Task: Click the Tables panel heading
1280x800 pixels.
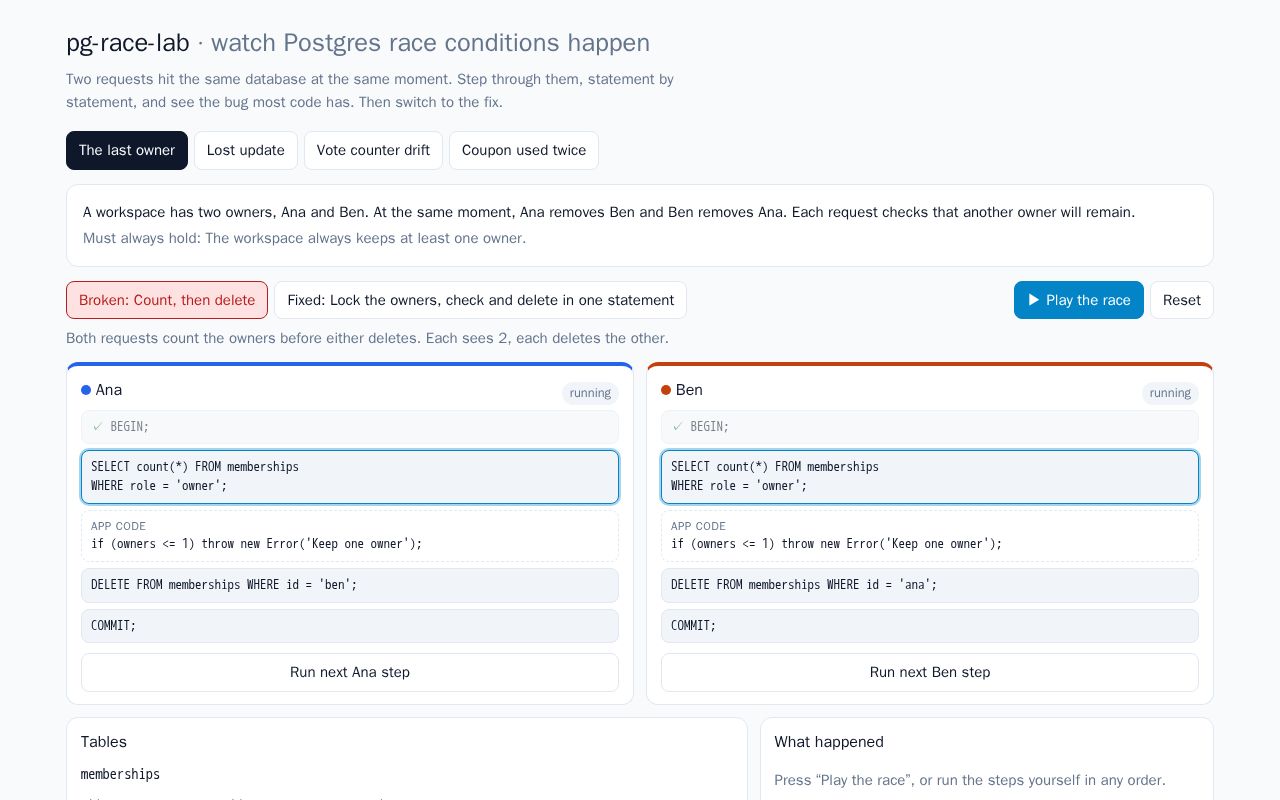Action: [x=104, y=742]
